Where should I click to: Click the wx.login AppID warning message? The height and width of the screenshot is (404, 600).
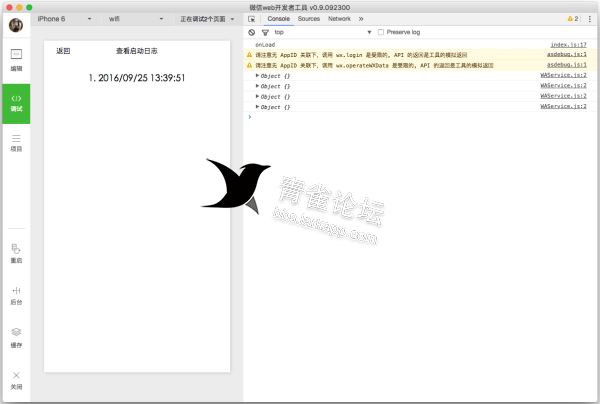coord(361,55)
